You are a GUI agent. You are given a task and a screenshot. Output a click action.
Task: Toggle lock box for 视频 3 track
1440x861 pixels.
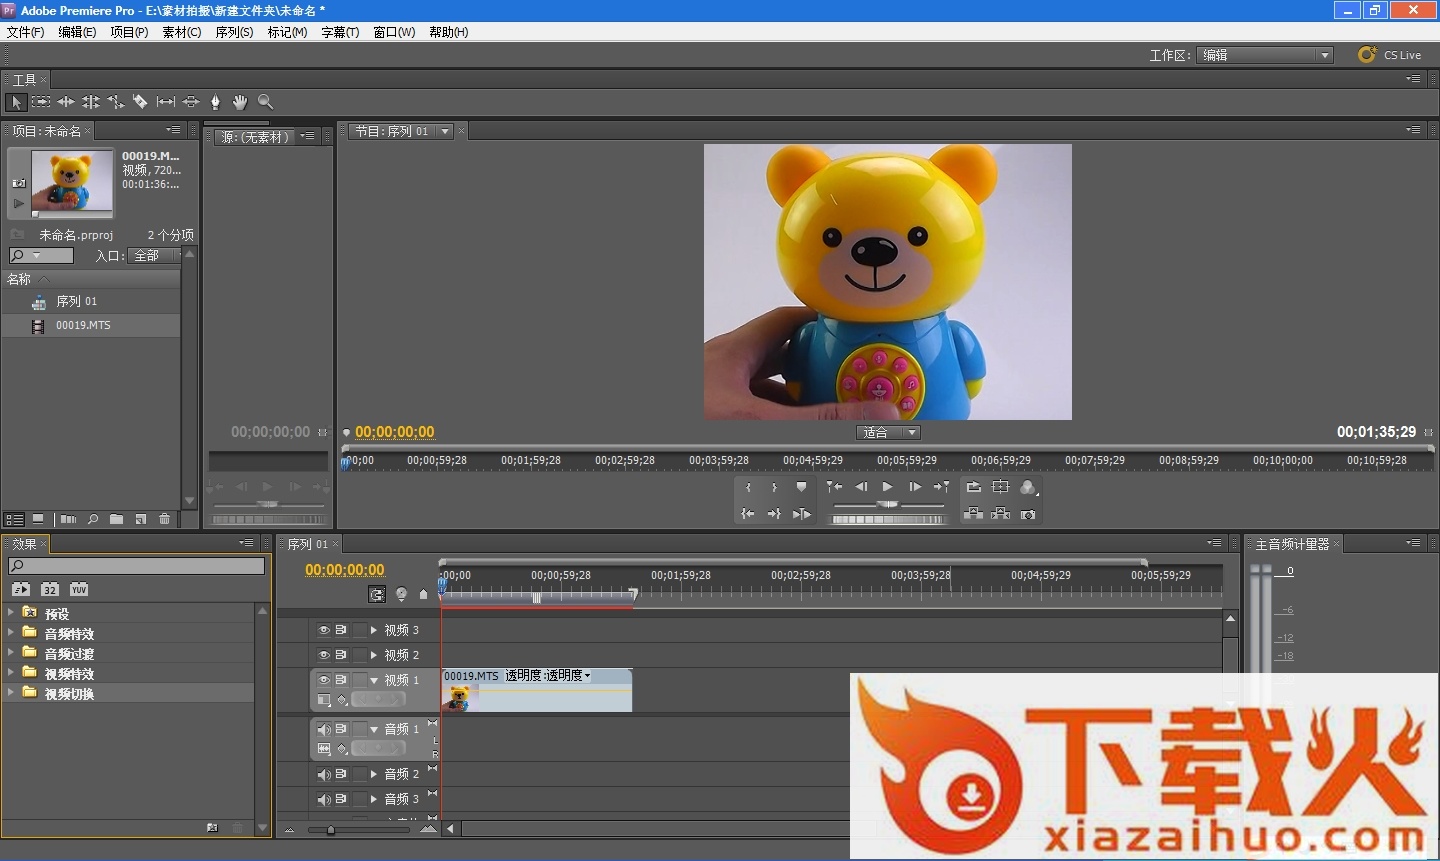pos(360,630)
